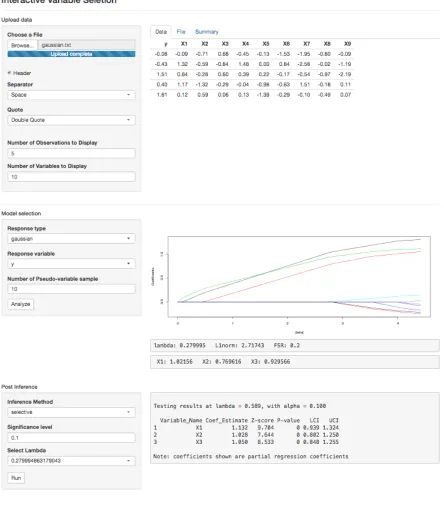The height and width of the screenshot is (507, 444).
Task: Switch to the Summary tab
Action: point(207,32)
